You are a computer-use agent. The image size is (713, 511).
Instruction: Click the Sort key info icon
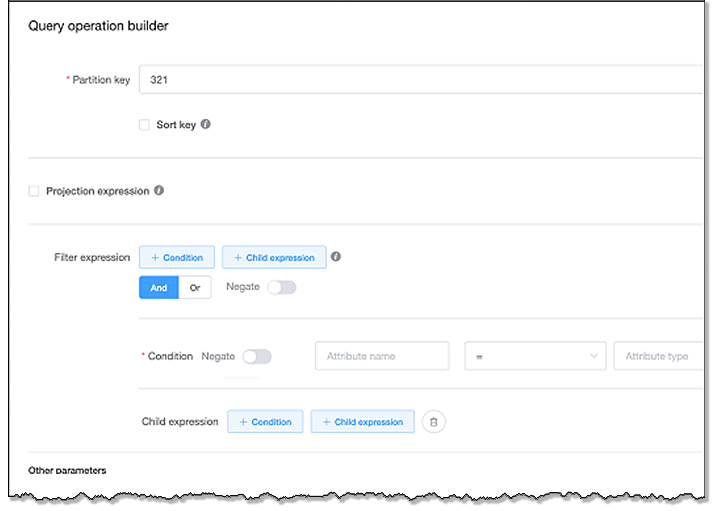206,125
